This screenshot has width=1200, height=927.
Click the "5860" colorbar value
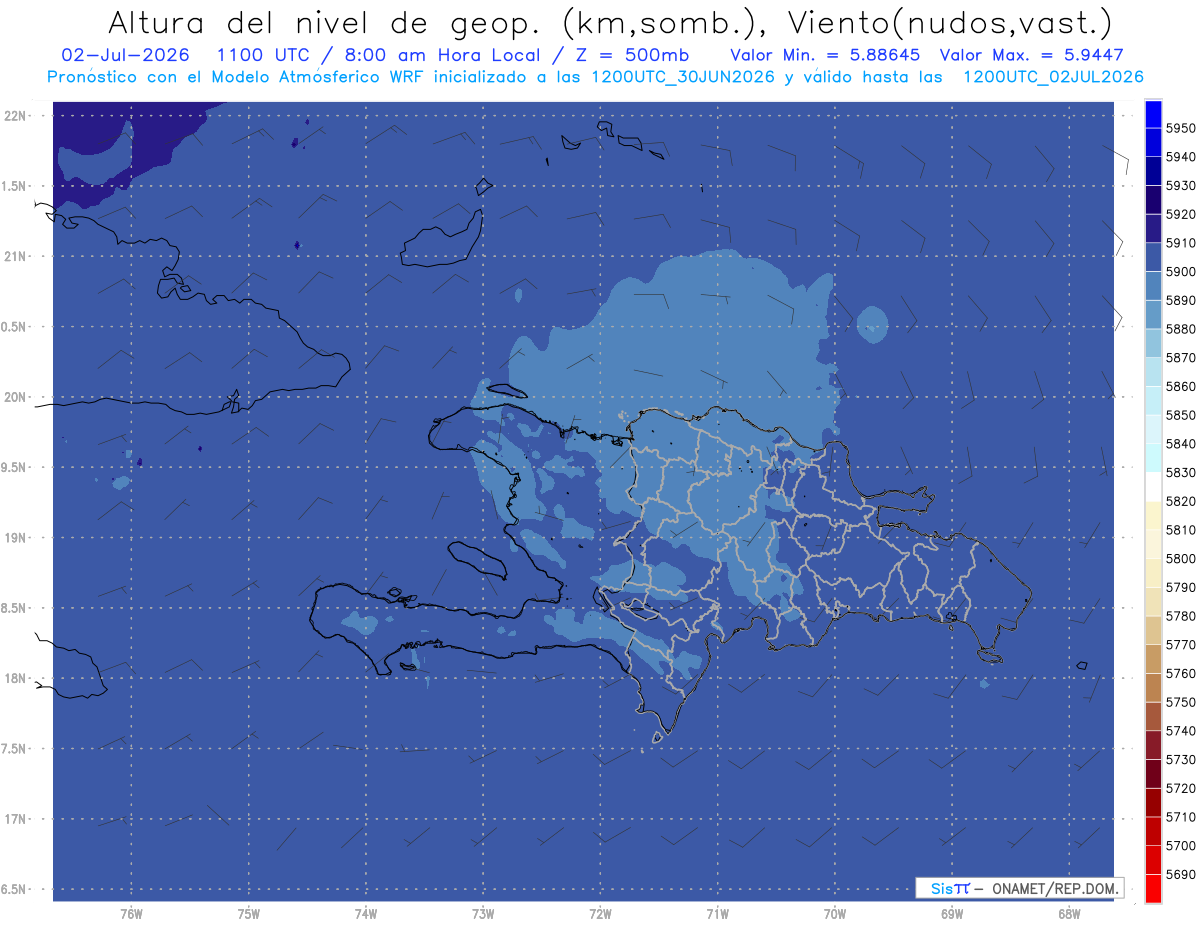(x=1180, y=386)
